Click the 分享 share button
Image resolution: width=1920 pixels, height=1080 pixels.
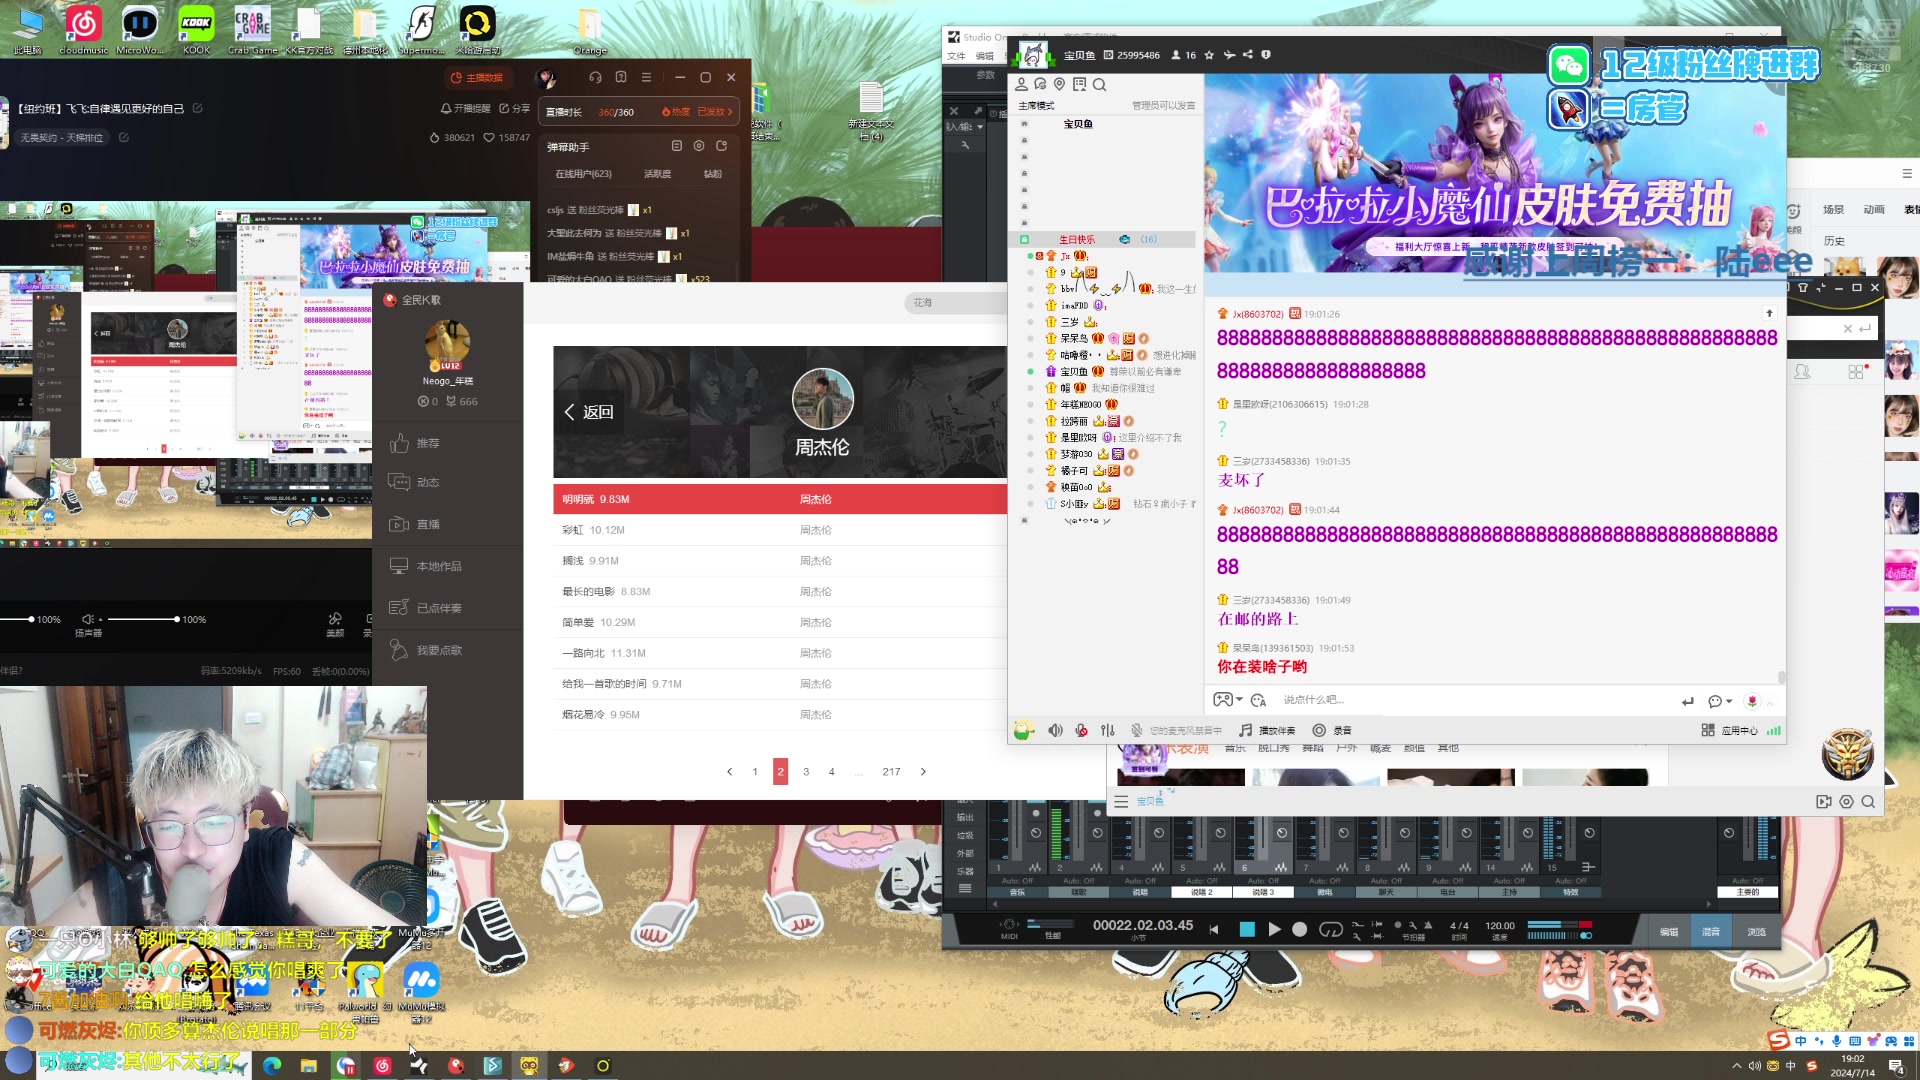point(515,108)
